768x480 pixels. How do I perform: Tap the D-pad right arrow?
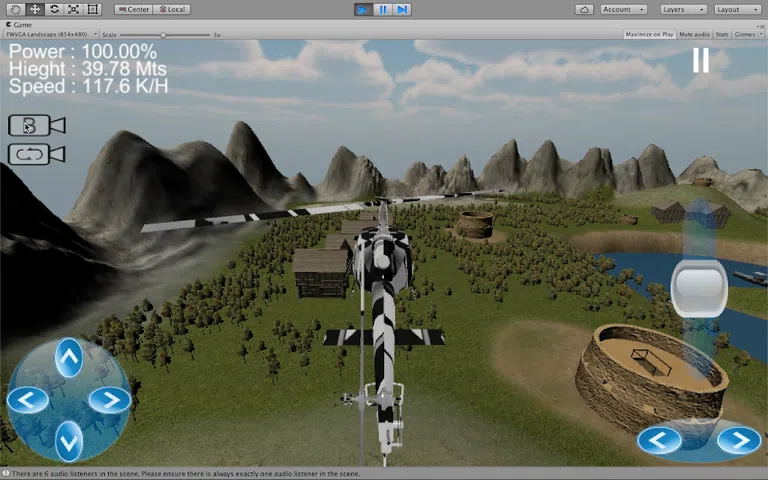click(x=110, y=400)
